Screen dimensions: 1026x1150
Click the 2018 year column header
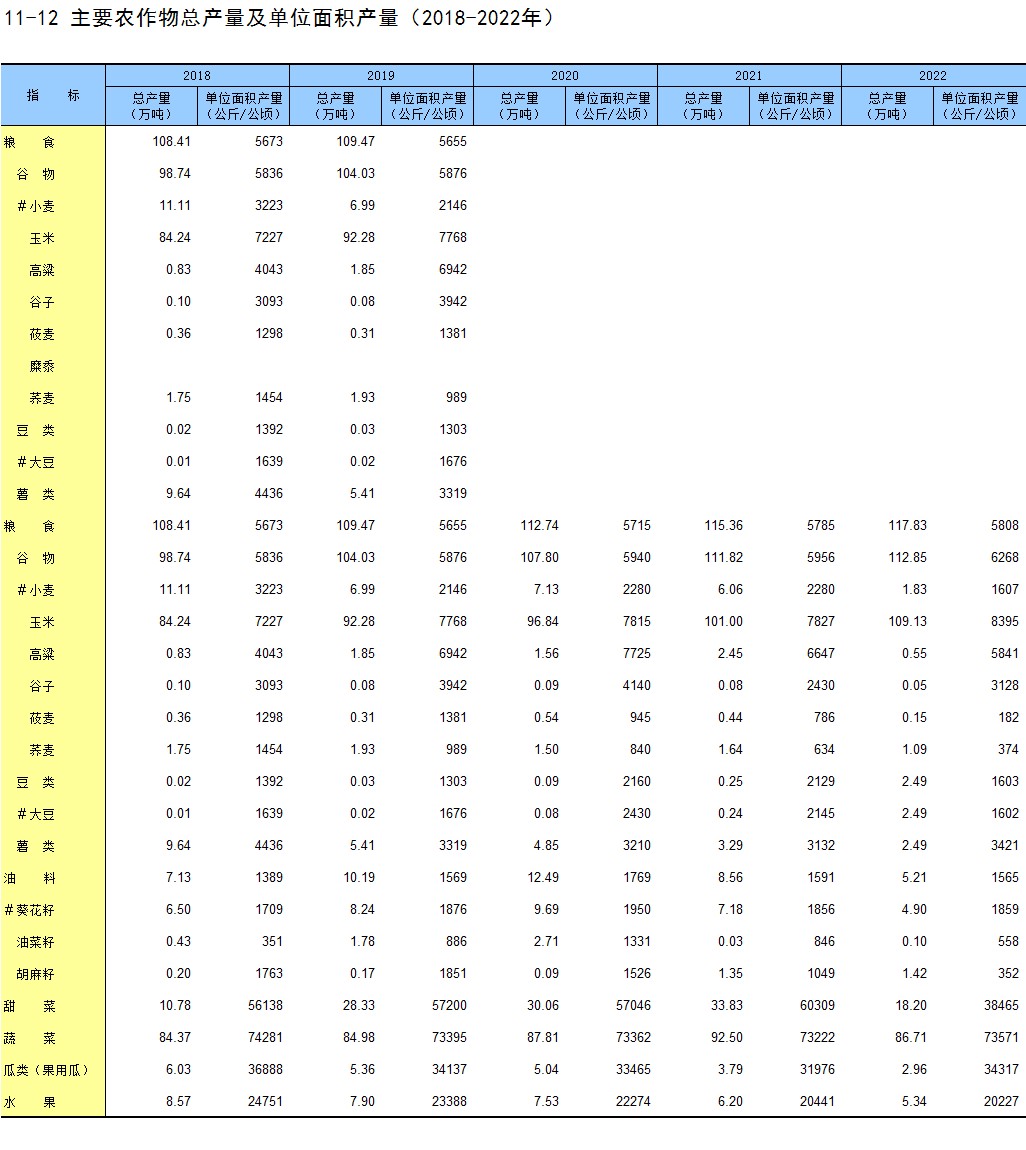point(197,76)
